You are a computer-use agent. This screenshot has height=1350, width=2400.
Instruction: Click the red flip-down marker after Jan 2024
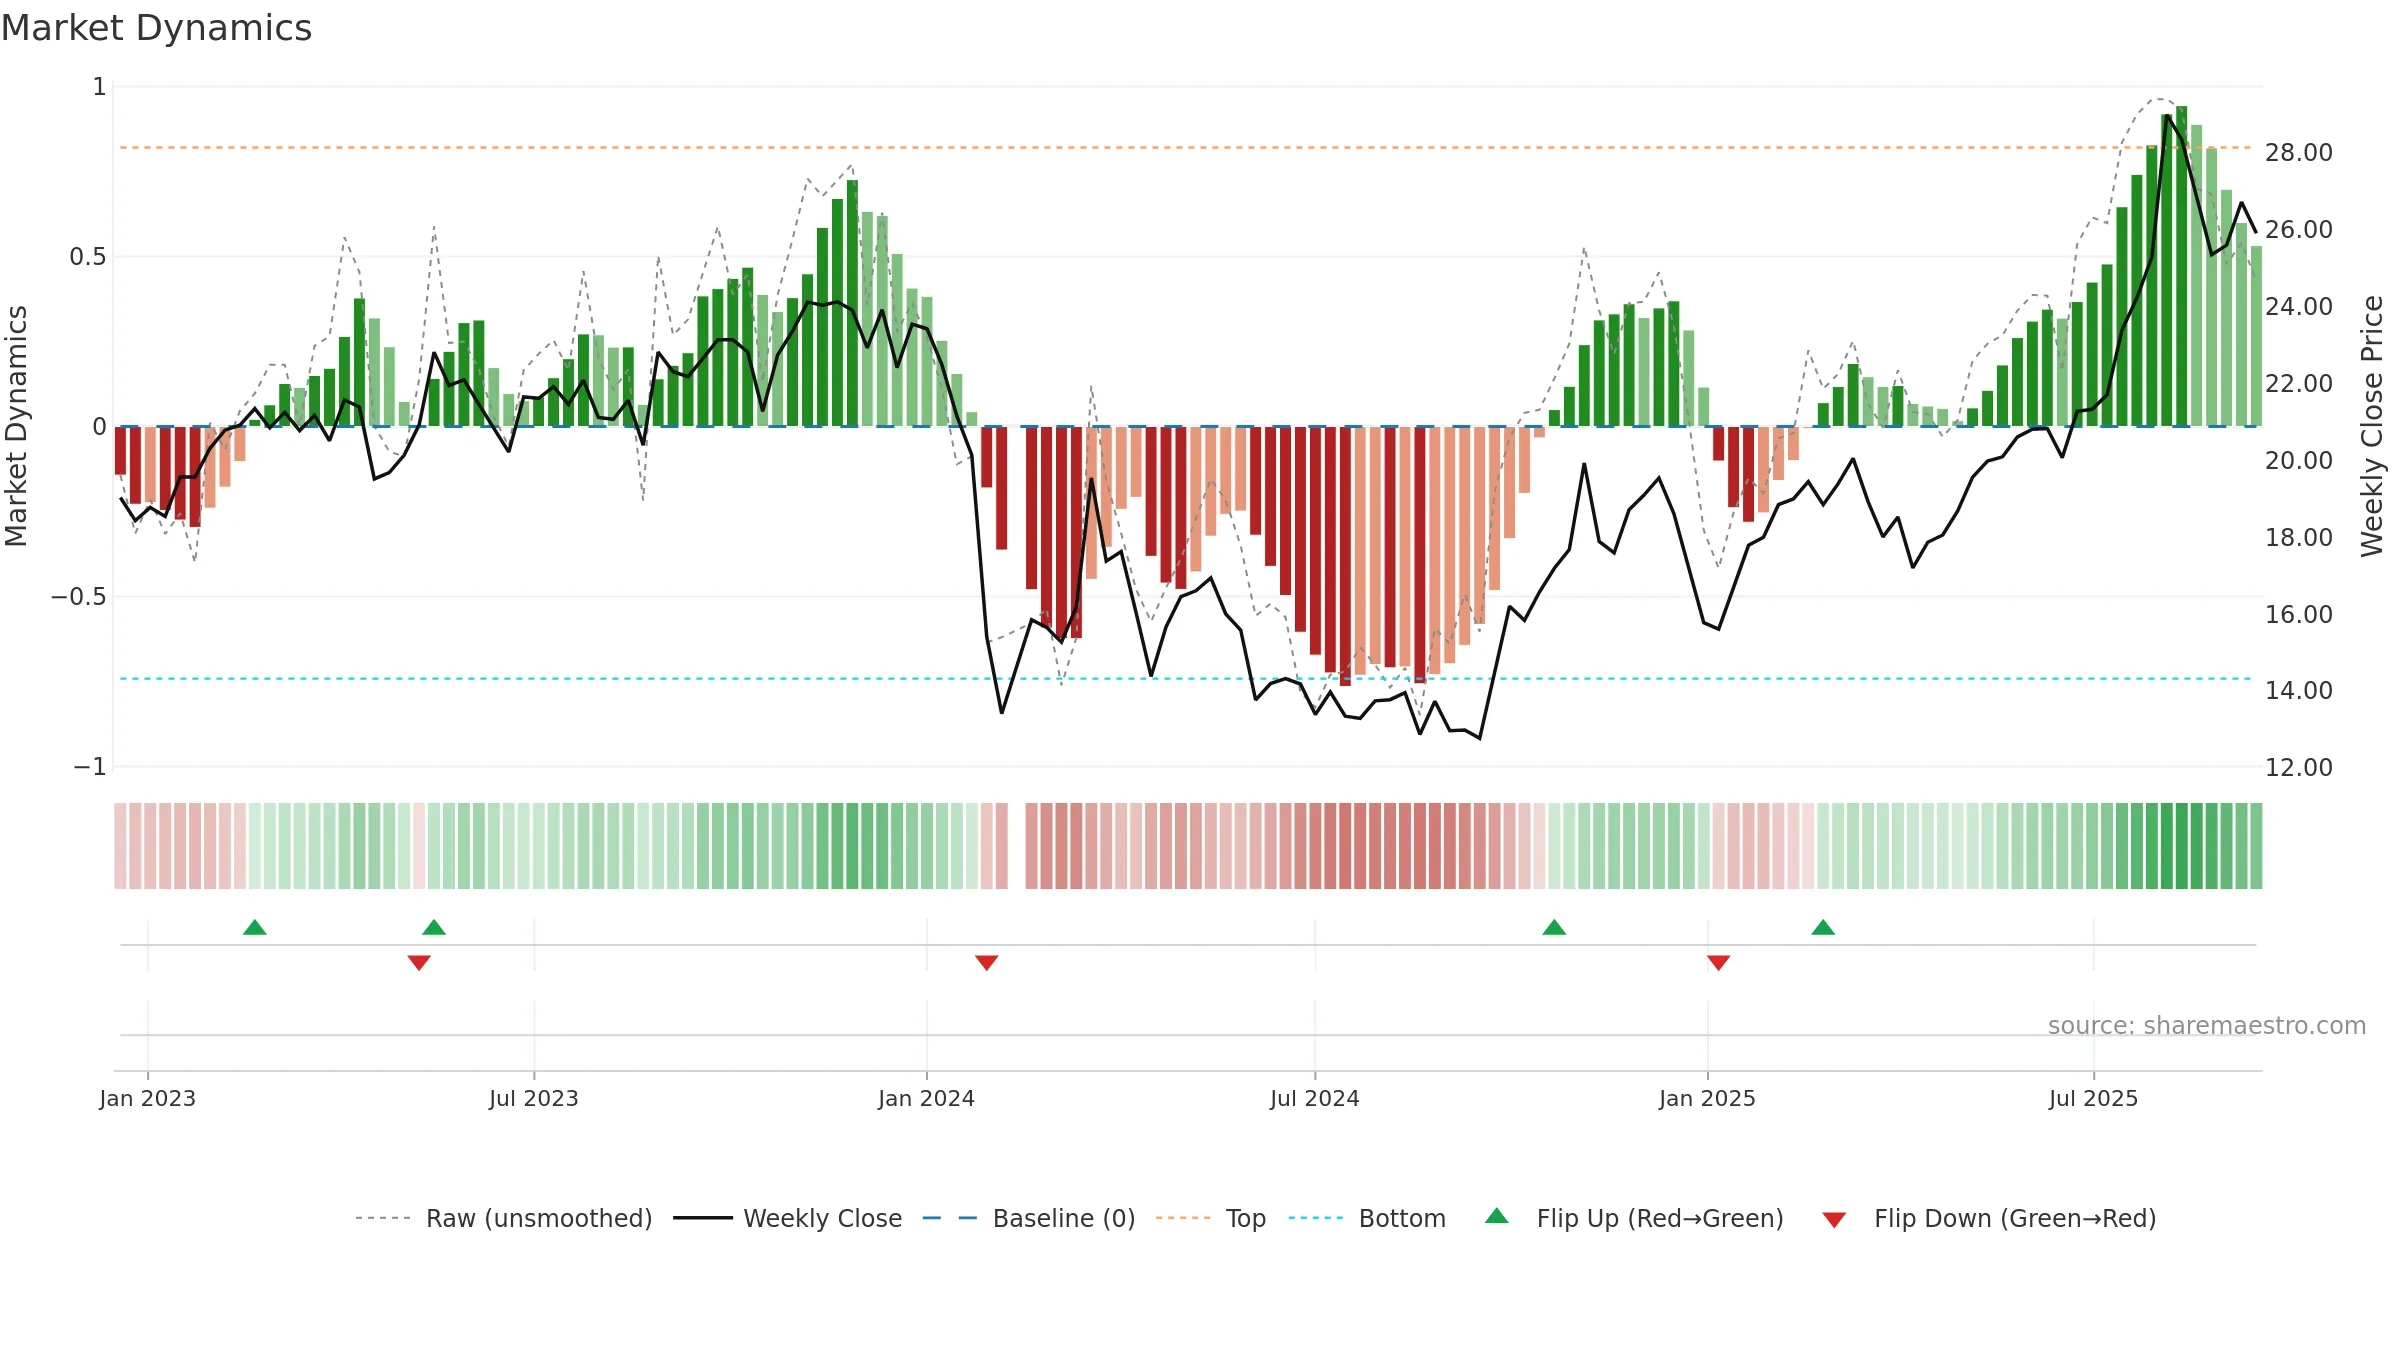986,962
